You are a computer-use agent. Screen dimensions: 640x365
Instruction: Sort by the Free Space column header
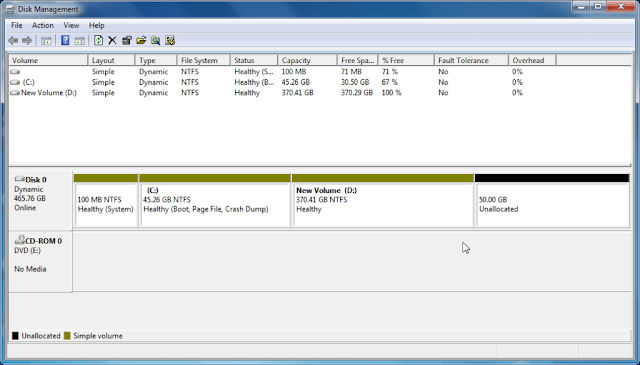pyautogui.click(x=358, y=60)
